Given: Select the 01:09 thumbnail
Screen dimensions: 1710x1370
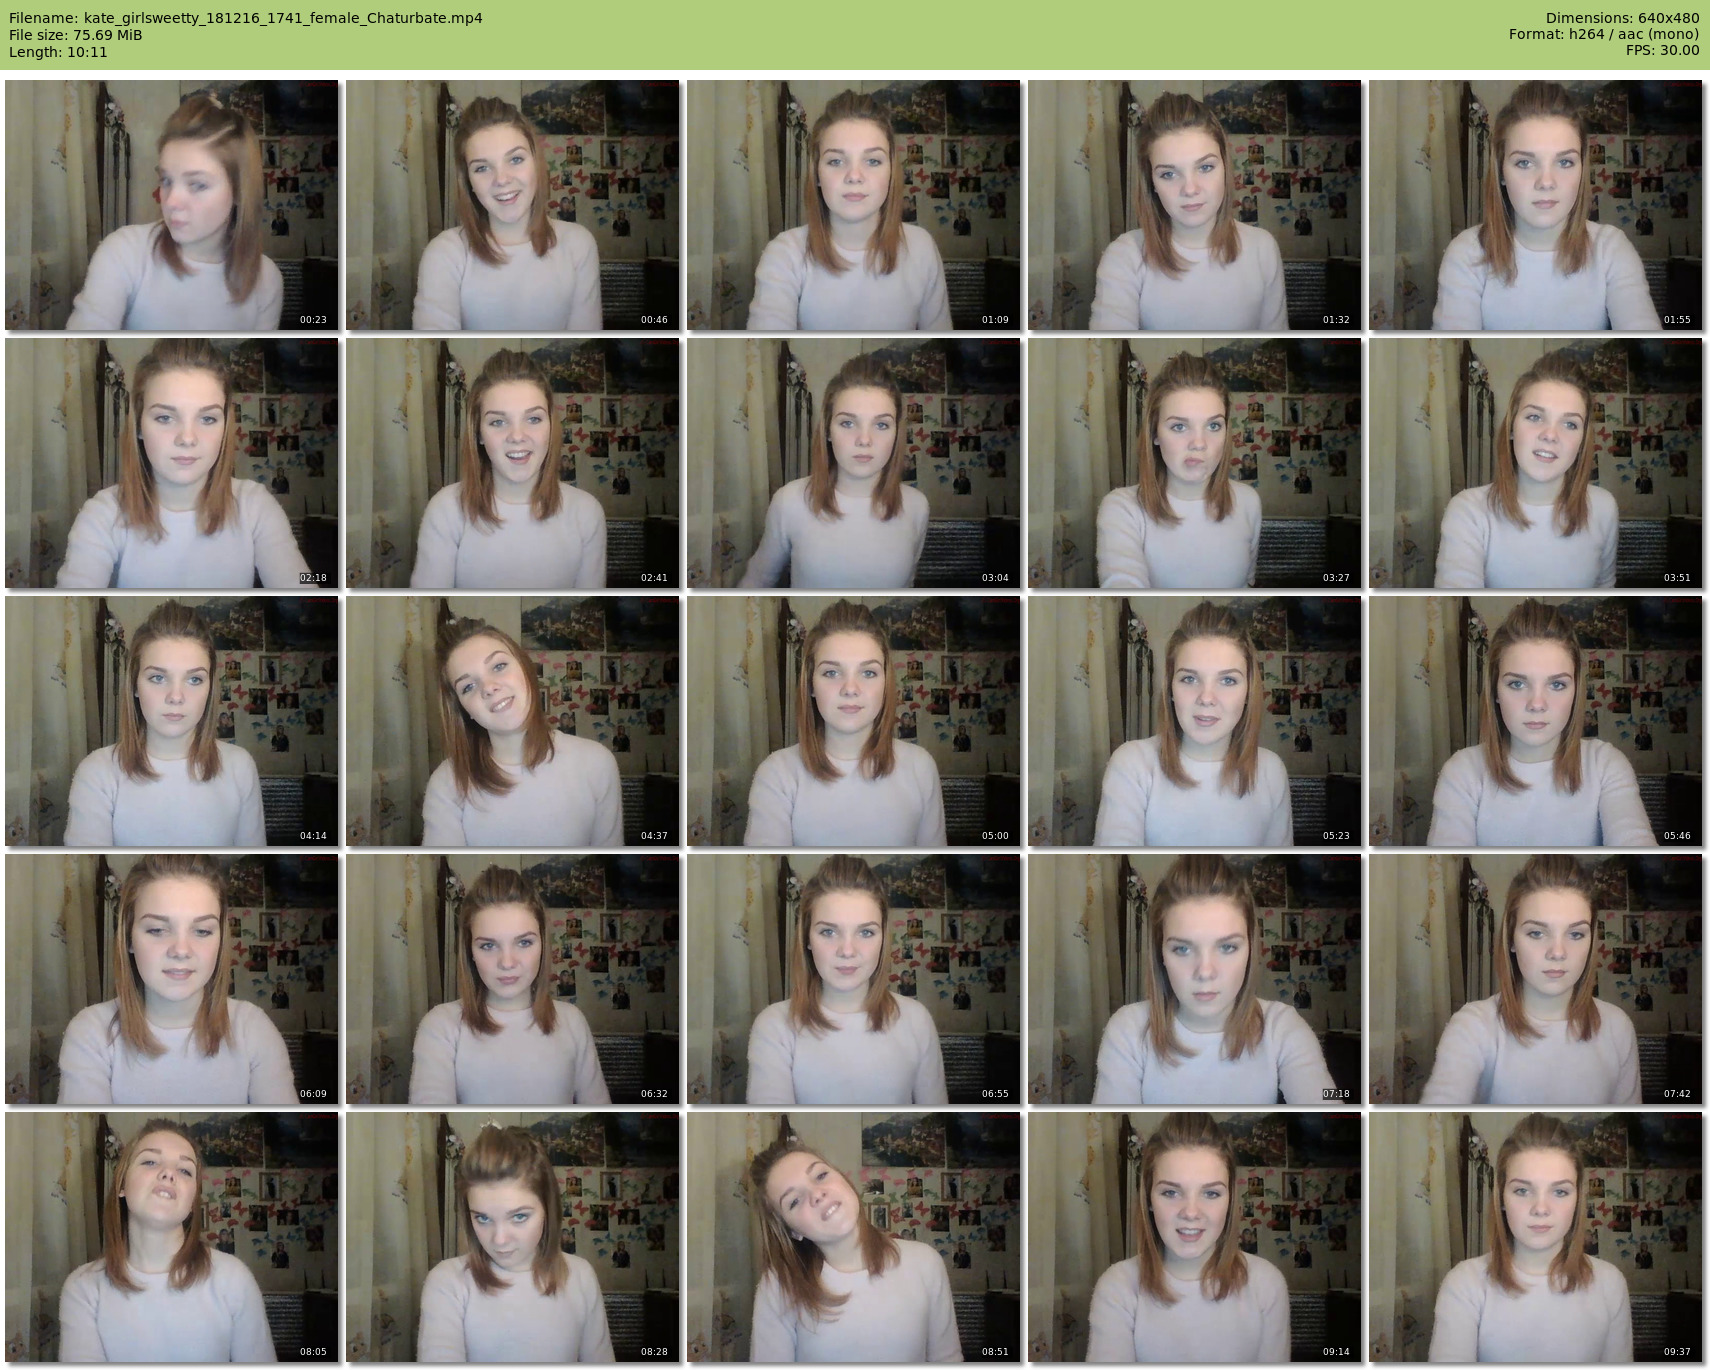Looking at the screenshot, I should pos(853,205).
